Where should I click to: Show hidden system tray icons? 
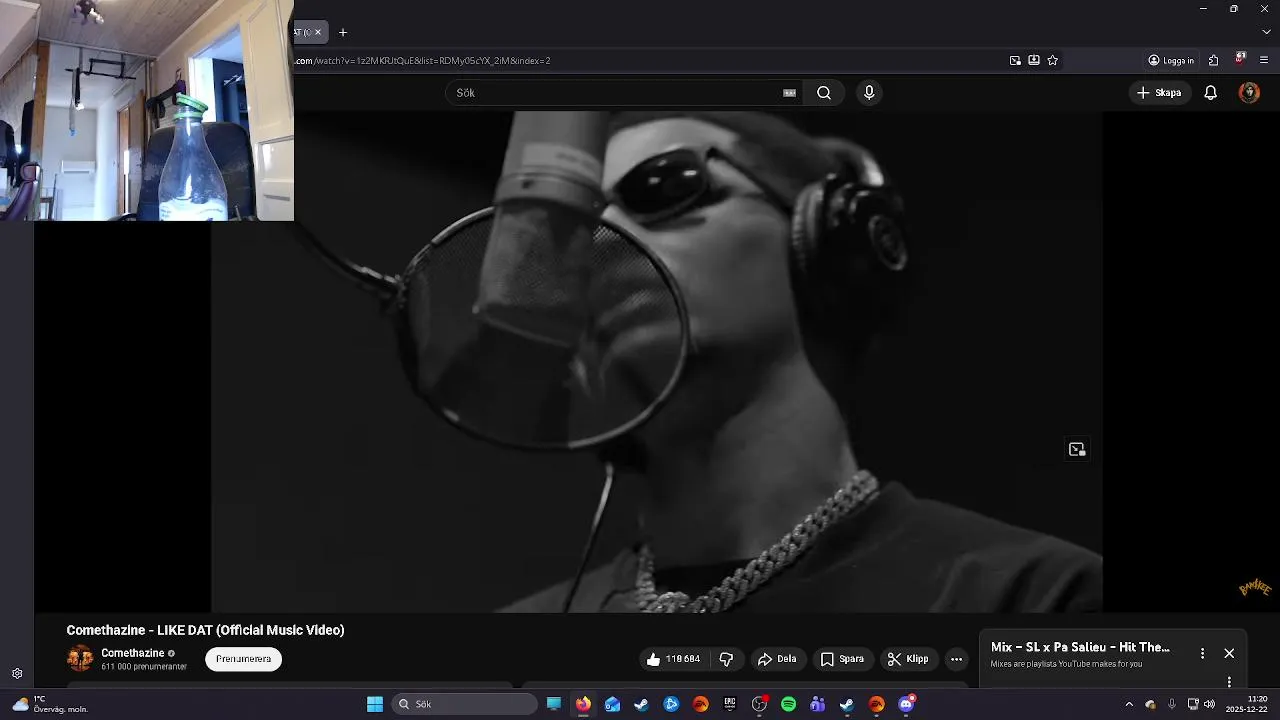(x=1129, y=704)
